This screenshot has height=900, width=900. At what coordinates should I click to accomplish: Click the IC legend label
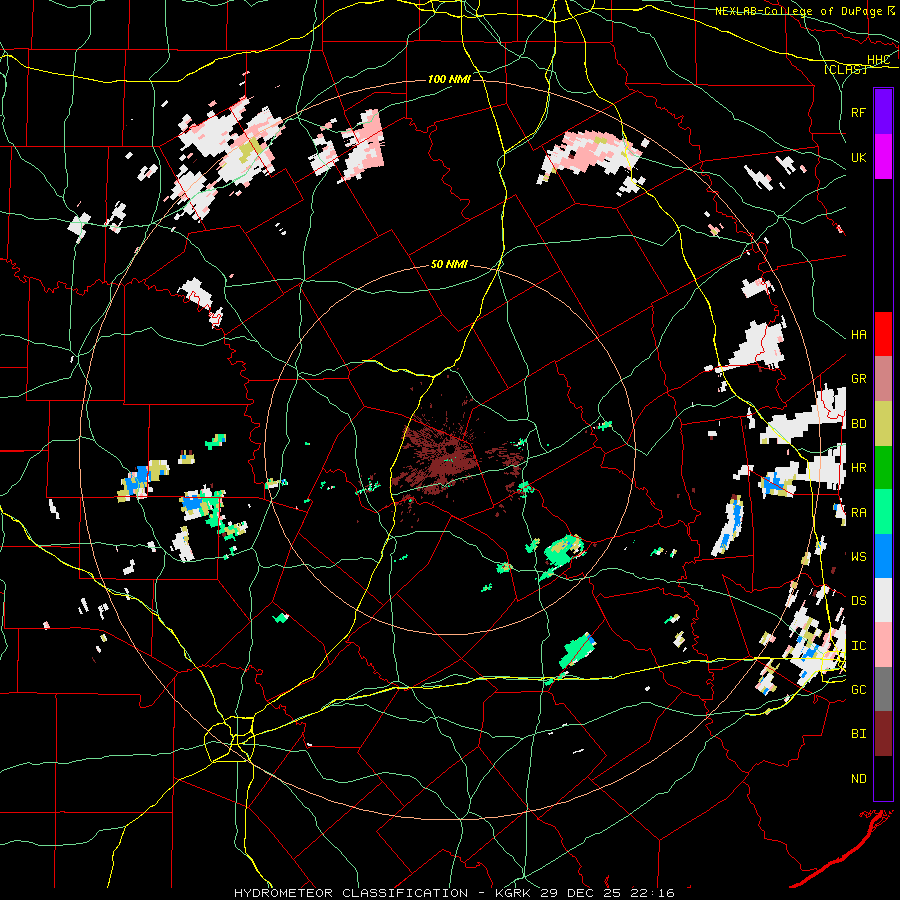point(859,646)
